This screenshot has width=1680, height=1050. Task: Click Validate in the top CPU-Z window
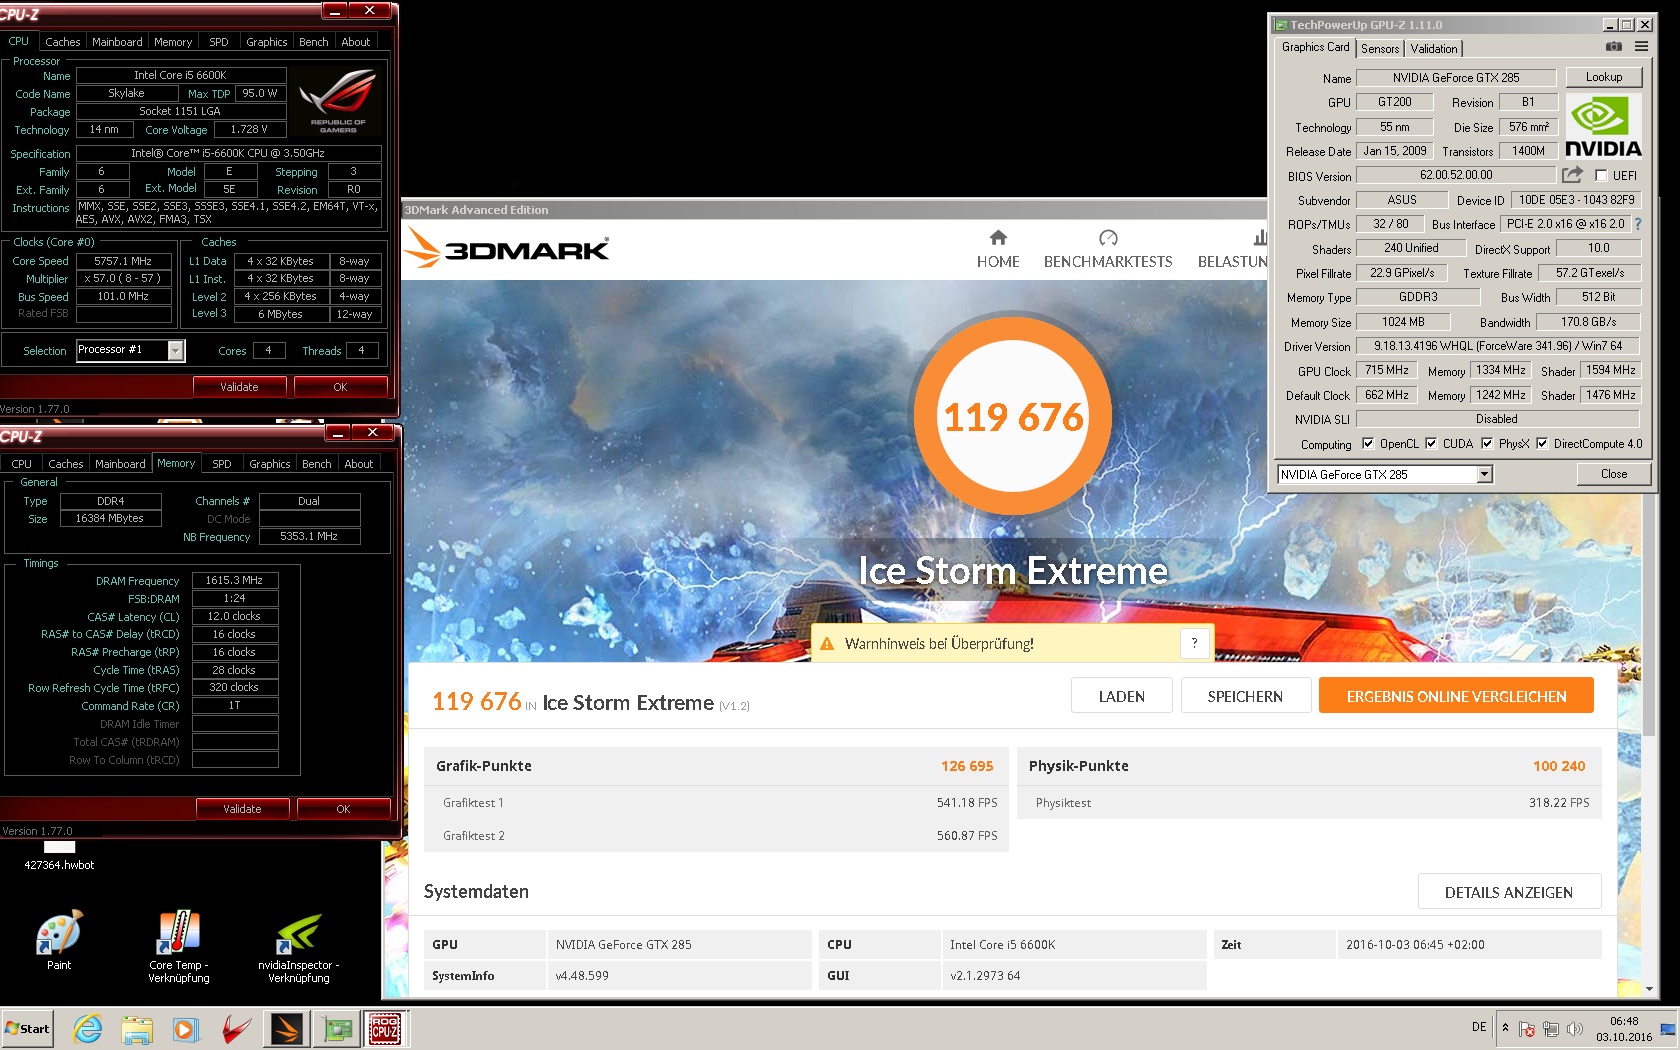point(240,387)
